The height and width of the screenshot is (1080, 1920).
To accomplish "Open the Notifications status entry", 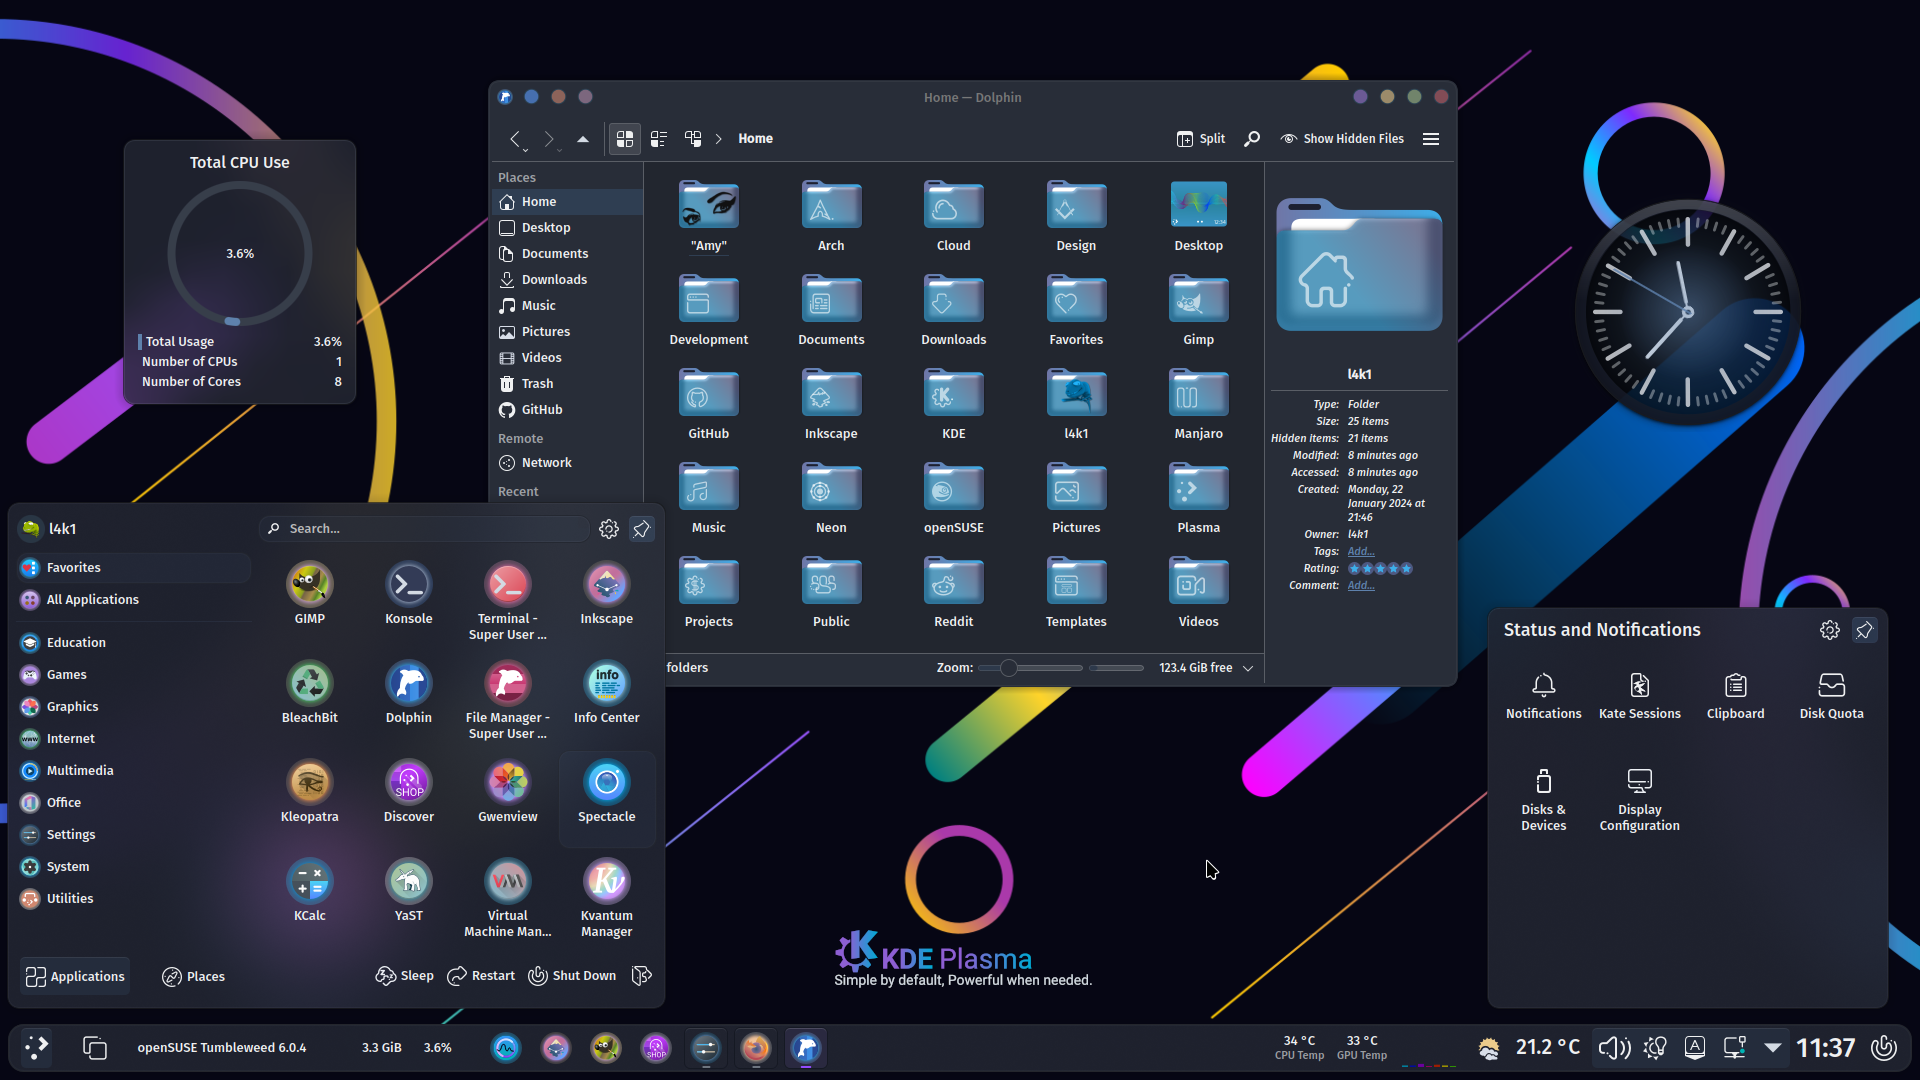I will coord(1543,696).
